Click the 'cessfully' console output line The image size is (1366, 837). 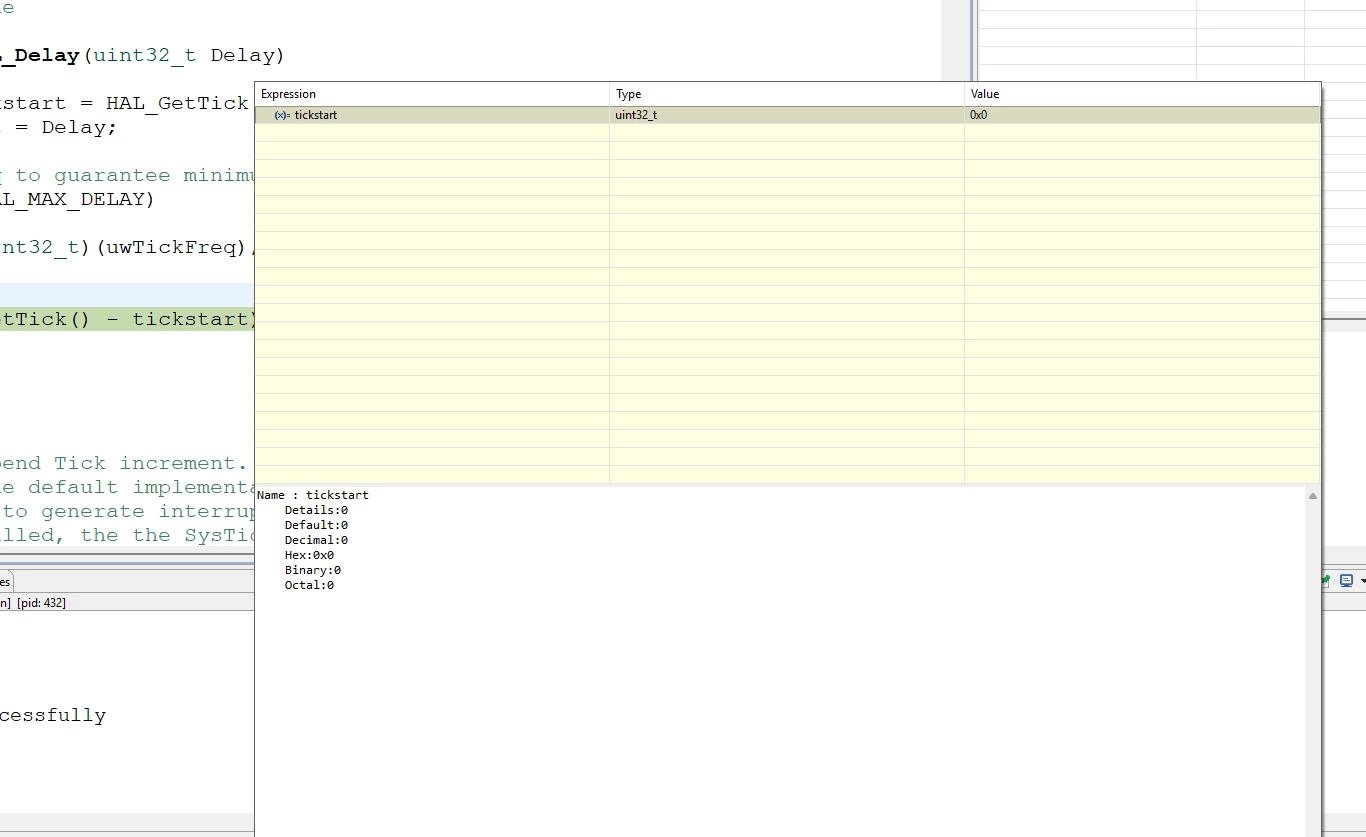[x=53, y=715]
